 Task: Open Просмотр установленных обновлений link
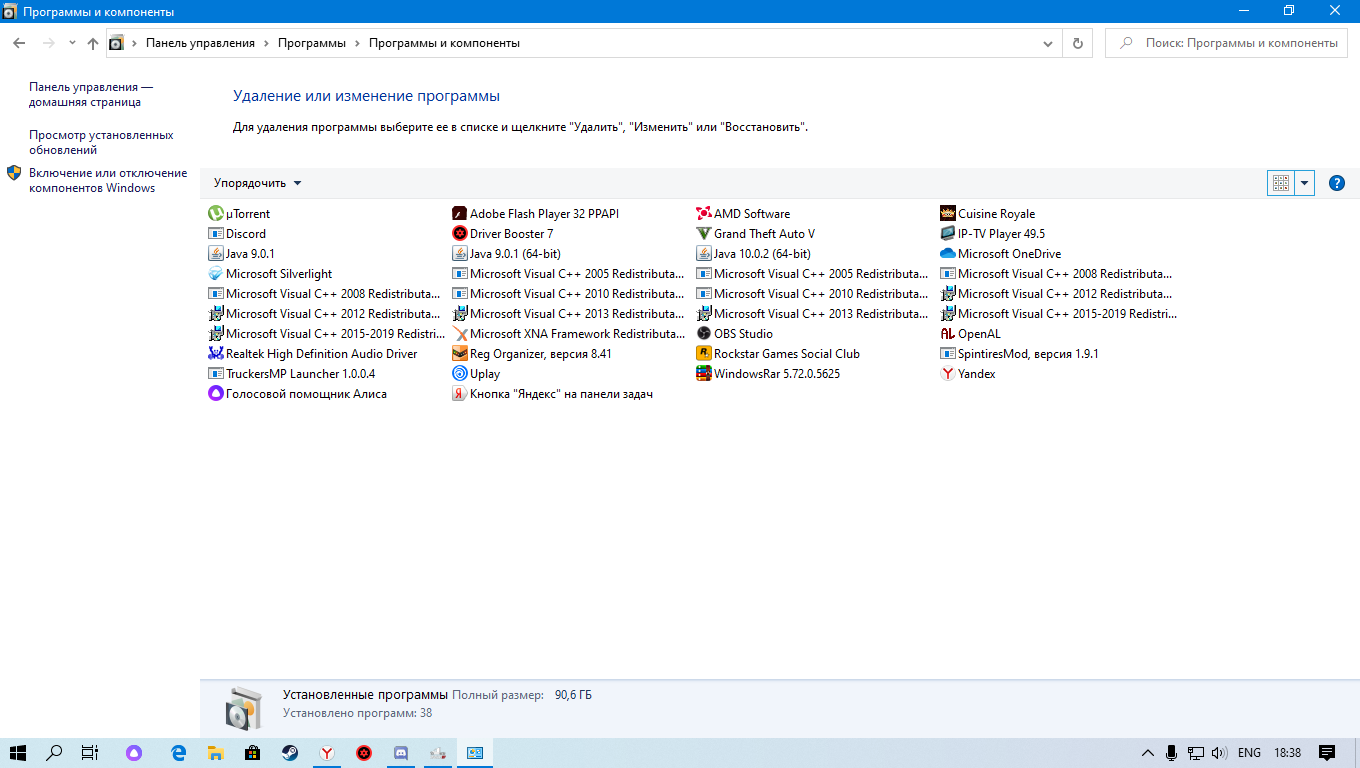(x=101, y=142)
